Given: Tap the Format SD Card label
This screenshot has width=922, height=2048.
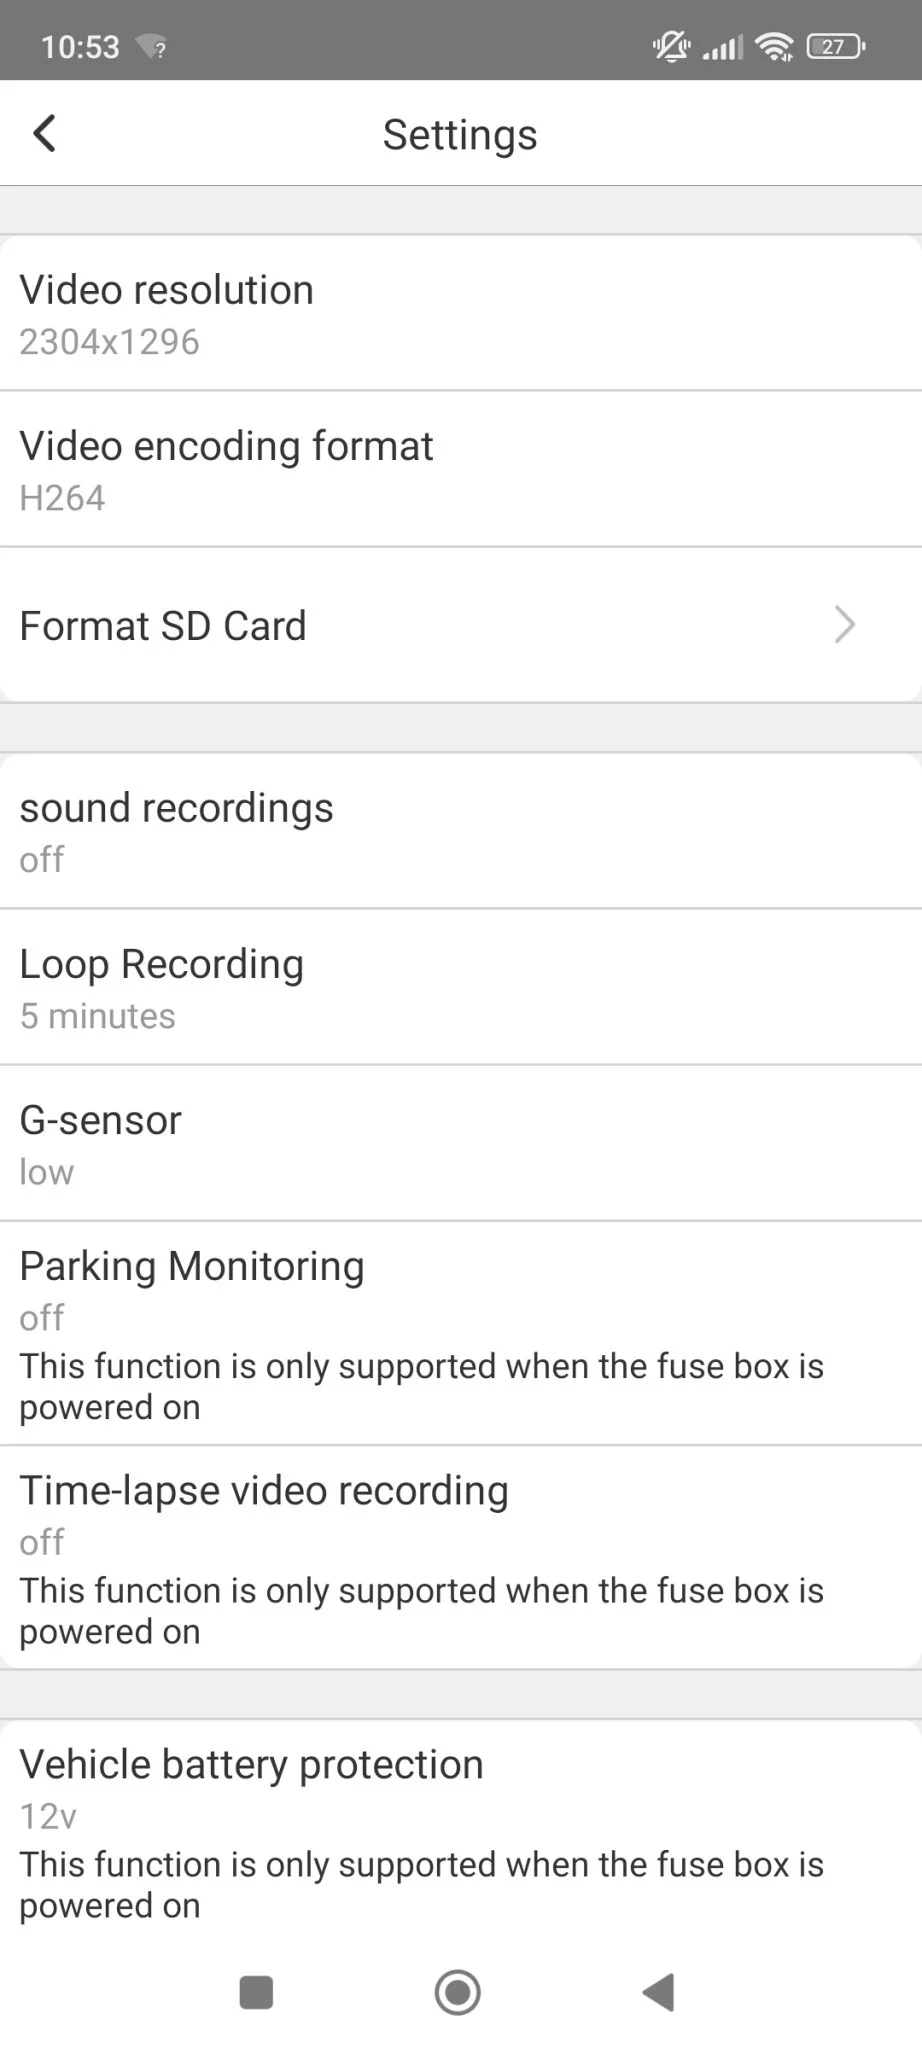Looking at the screenshot, I should [163, 626].
